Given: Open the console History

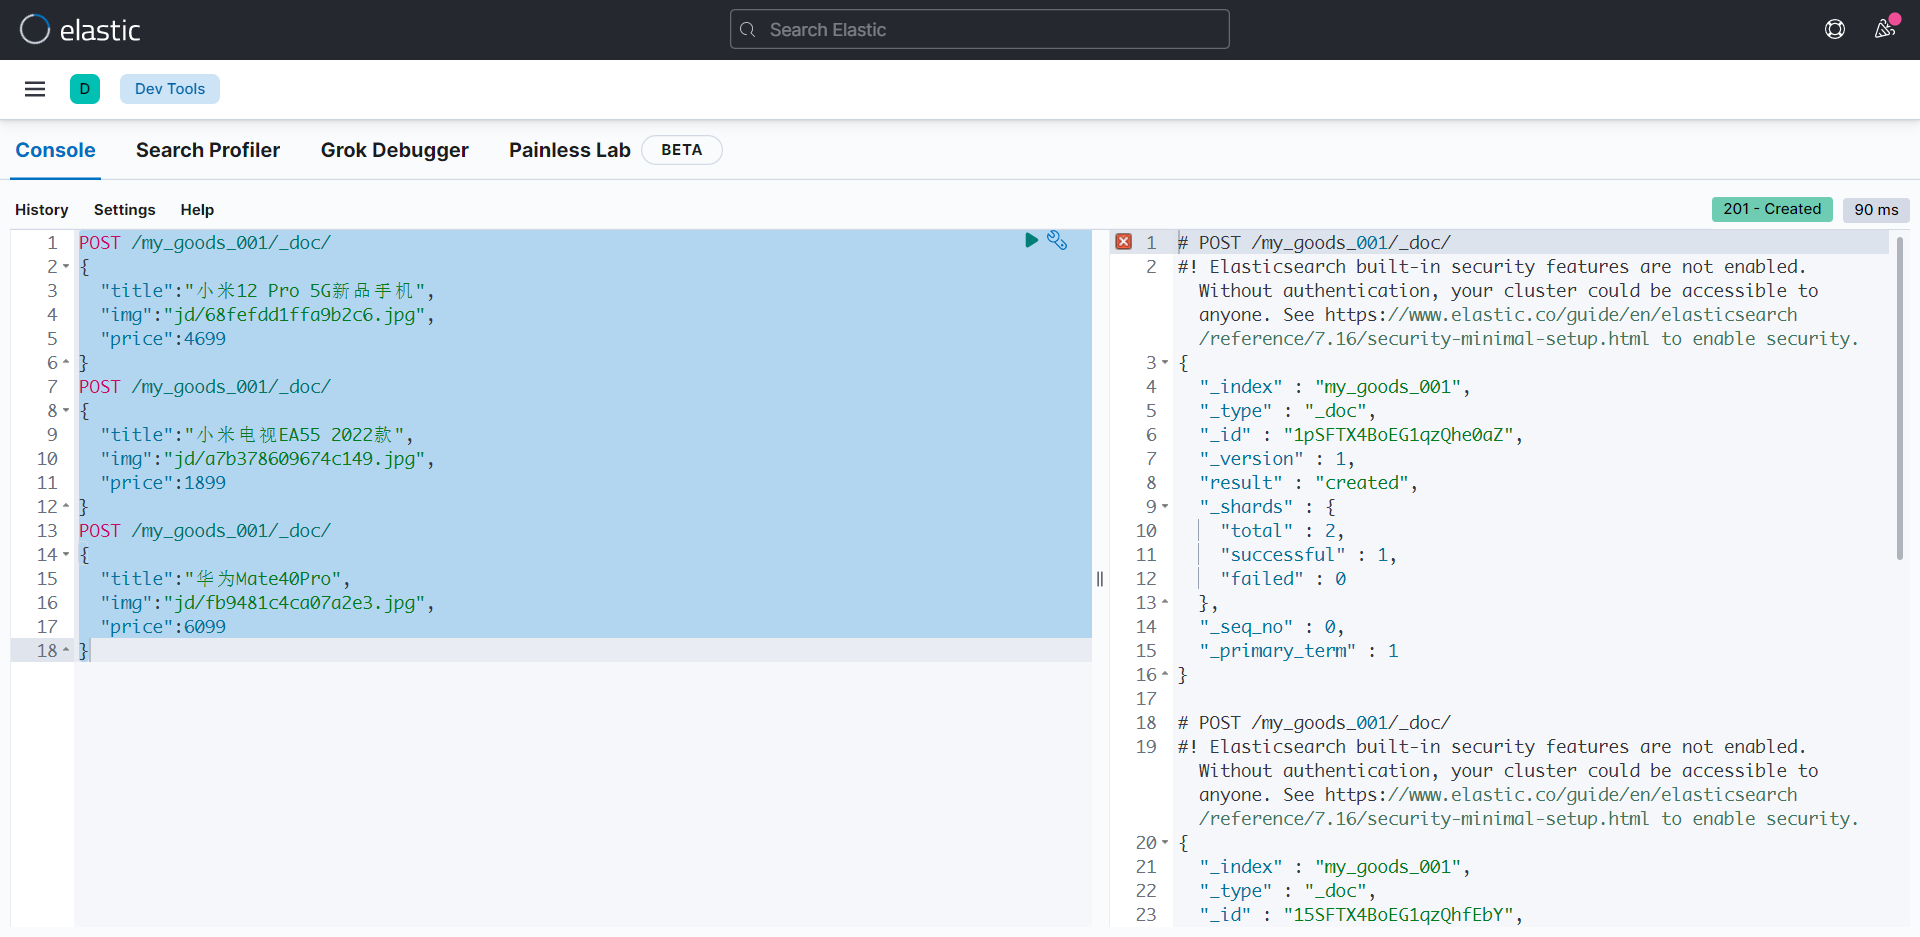Looking at the screenshot, I should 42,210.
